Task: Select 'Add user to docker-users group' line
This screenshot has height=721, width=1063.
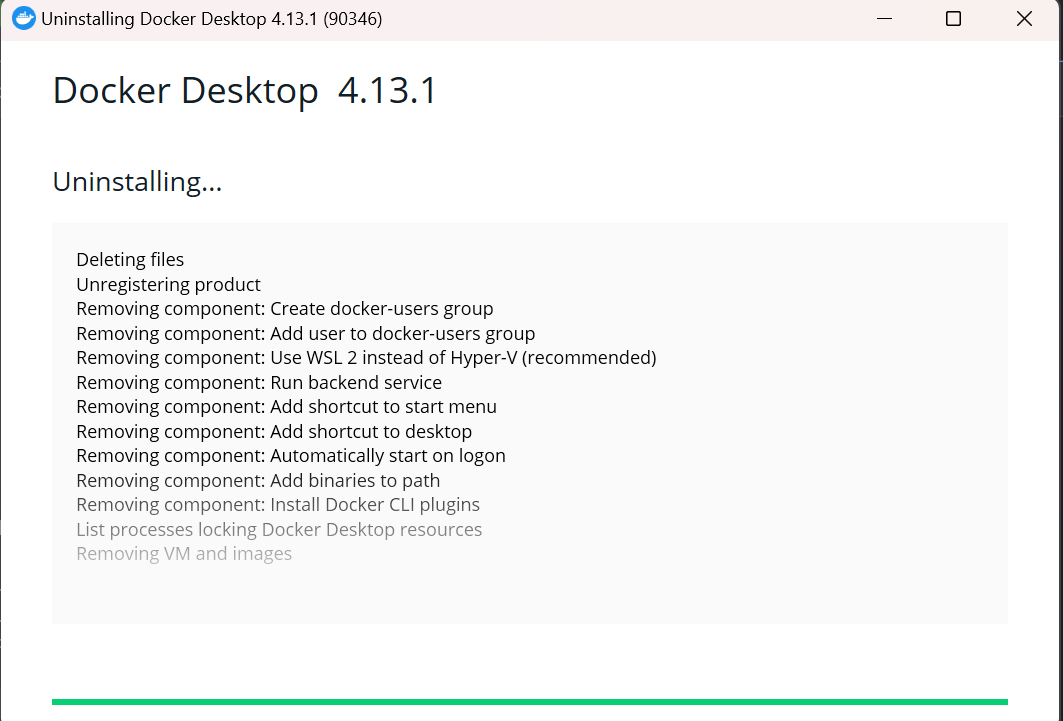Action: 306,333
